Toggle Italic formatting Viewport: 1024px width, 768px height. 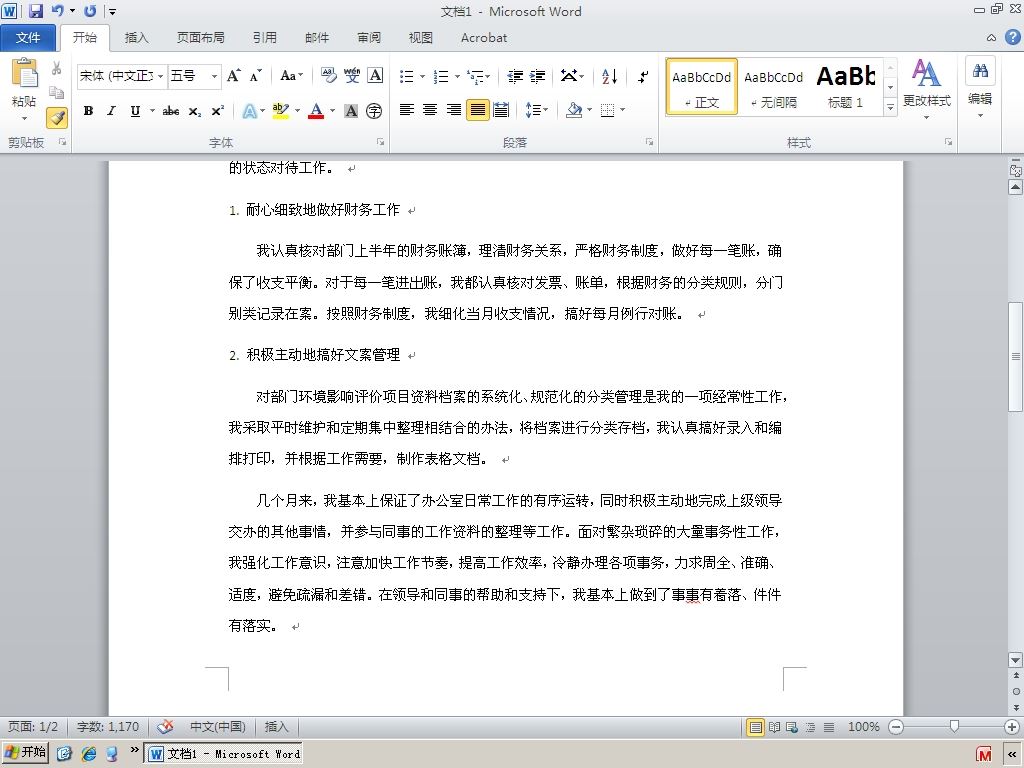tap(111, 111)
